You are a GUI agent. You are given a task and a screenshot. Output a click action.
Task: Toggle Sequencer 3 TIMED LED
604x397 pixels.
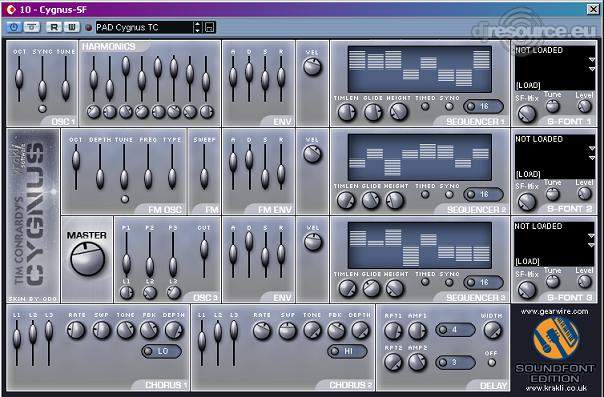click(x=425, y=282)
